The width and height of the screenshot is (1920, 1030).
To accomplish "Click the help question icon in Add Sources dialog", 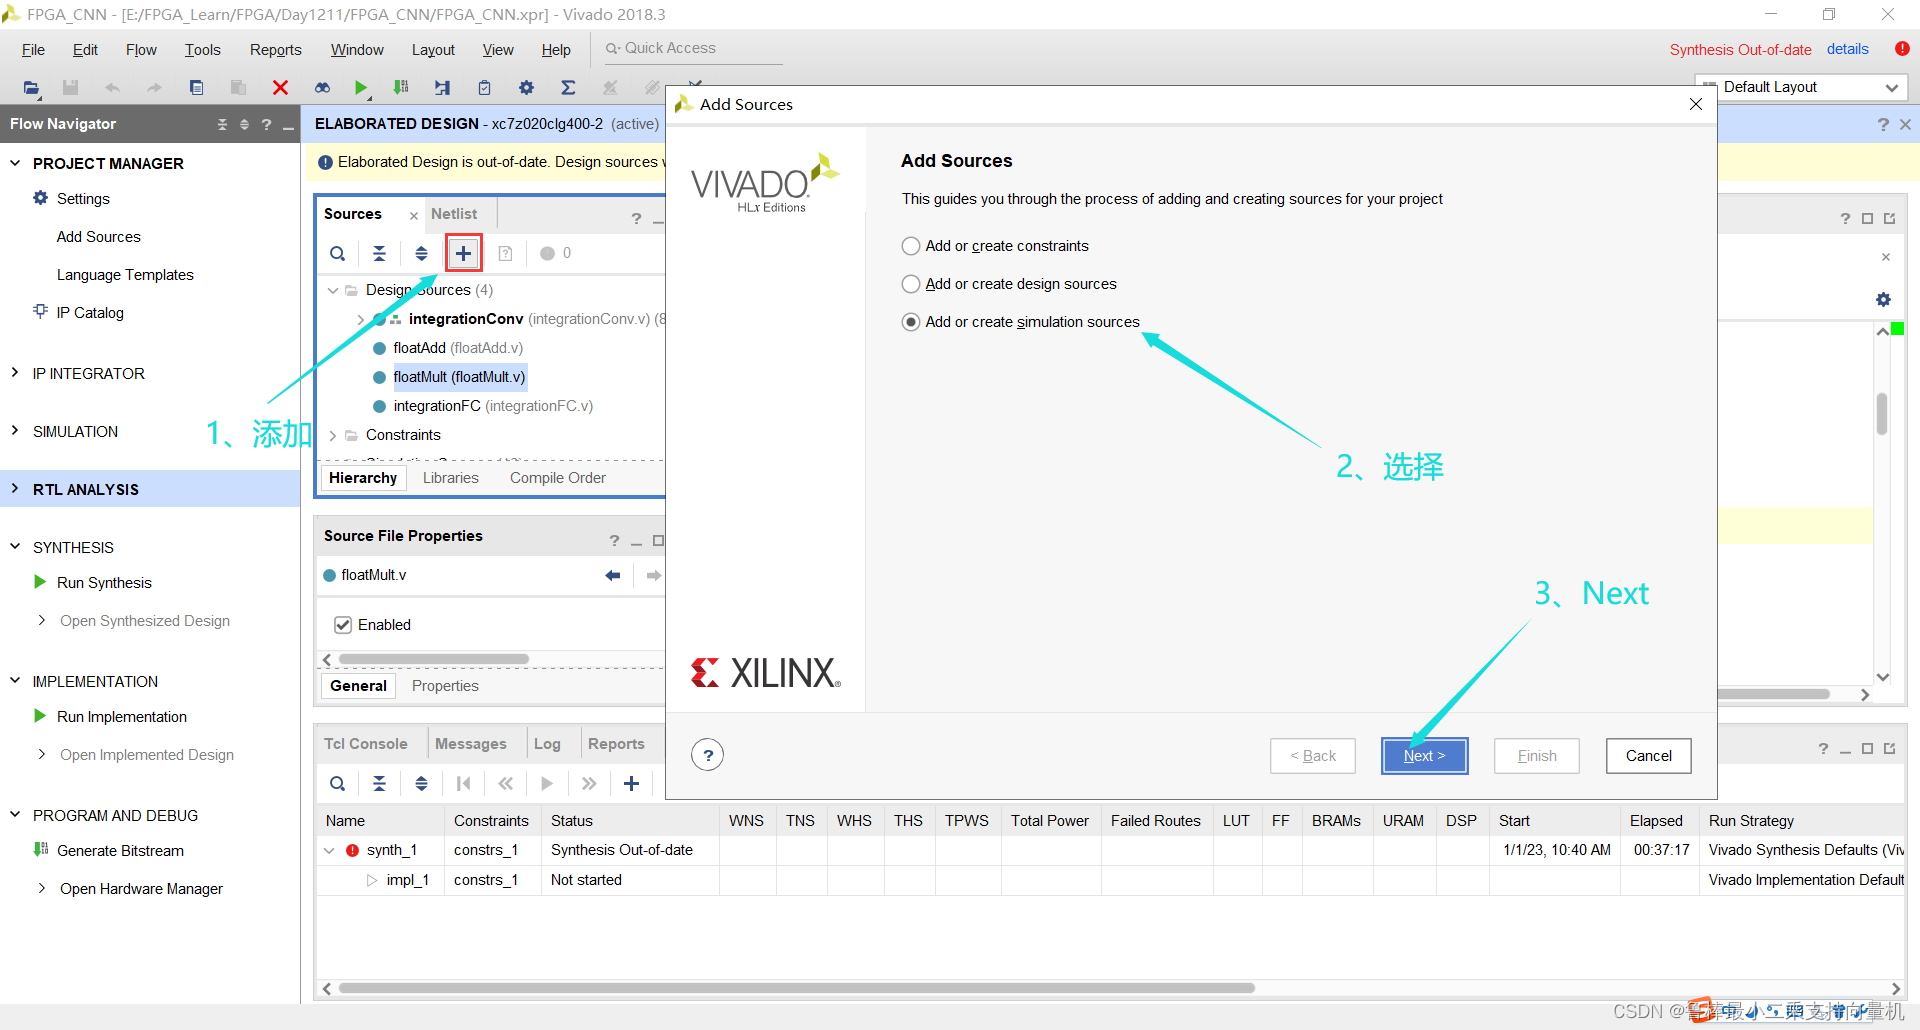I will [708, 755].
